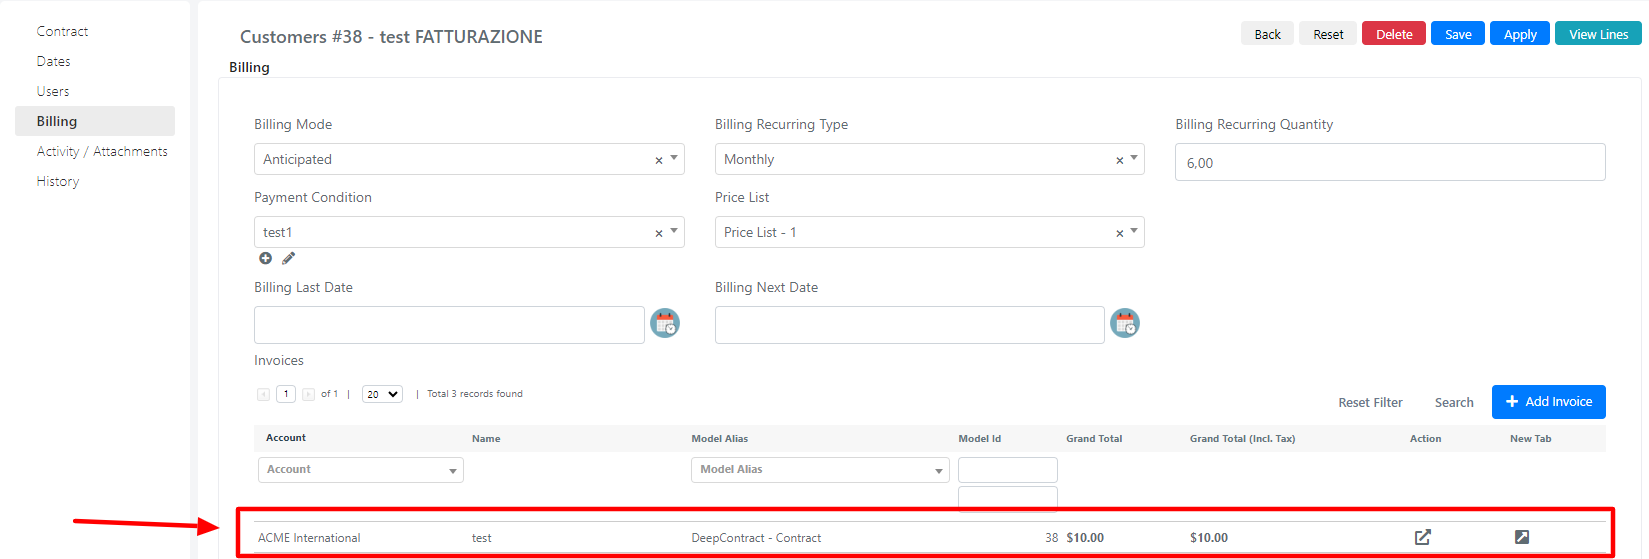Open the Dates section
Image resolution: width=1649 pixels, height=559 pixels.
click(x=54, y=61)
